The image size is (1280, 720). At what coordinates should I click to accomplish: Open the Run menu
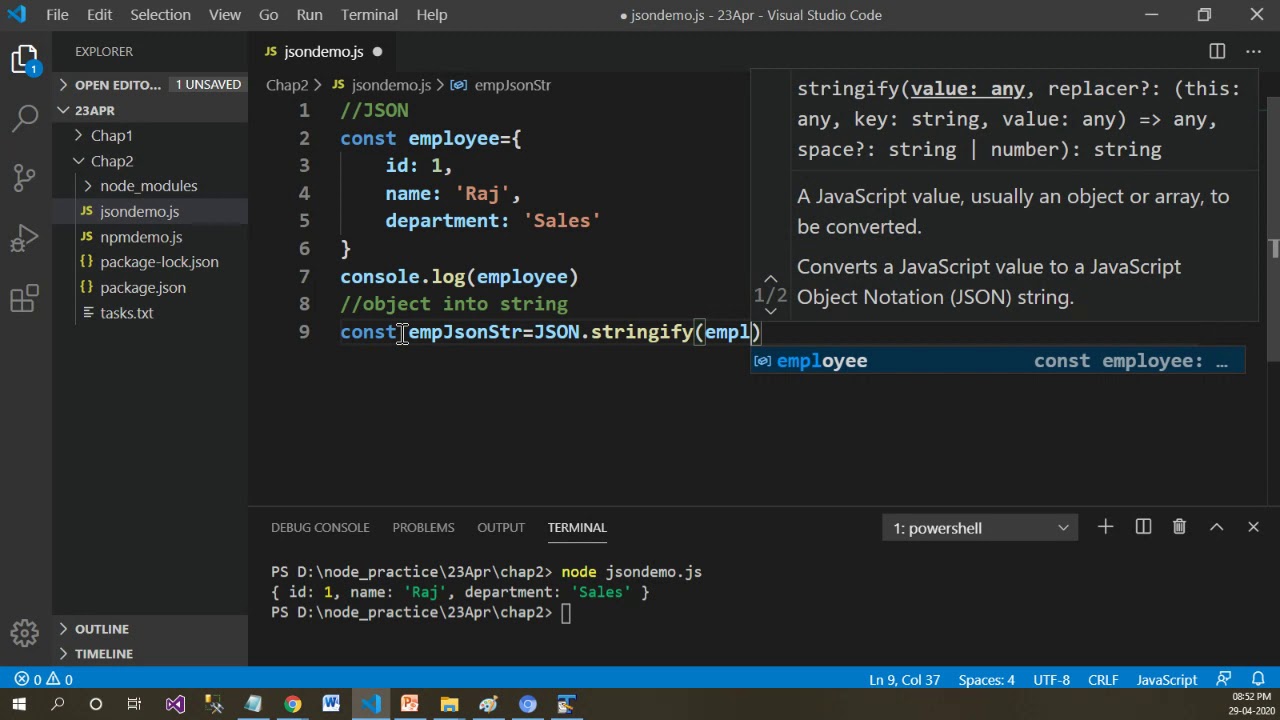[309, 15]
